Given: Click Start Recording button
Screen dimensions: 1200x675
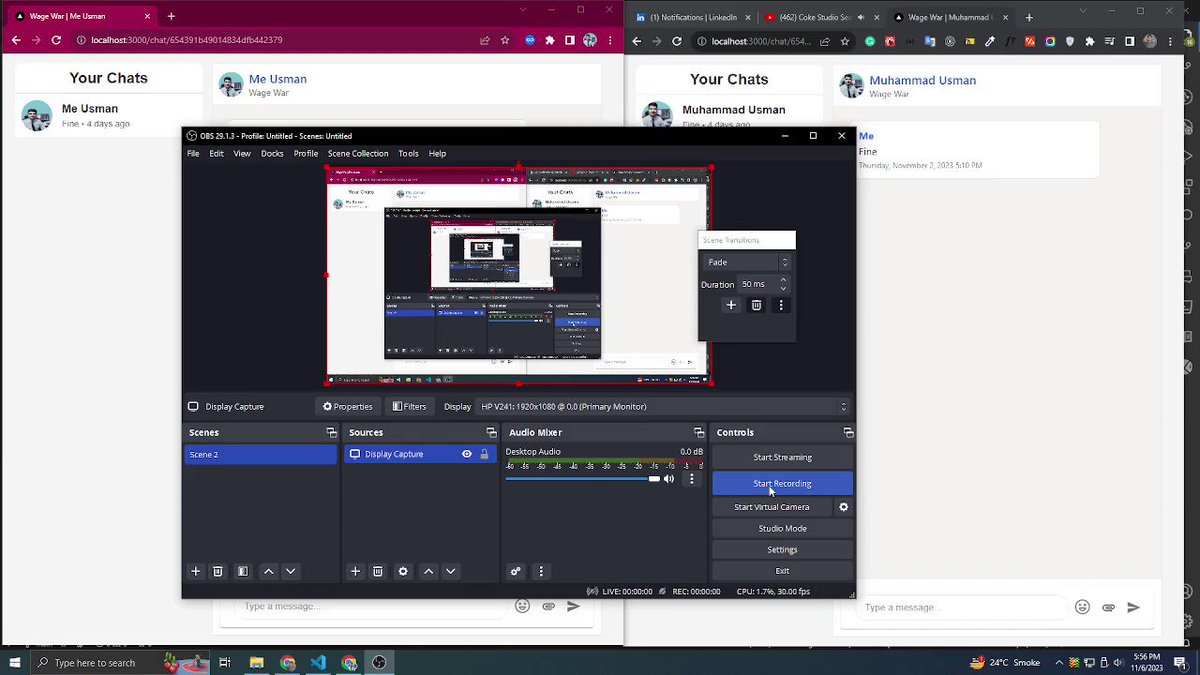Looking at the screenshot, I should click(x=782, y=484).
